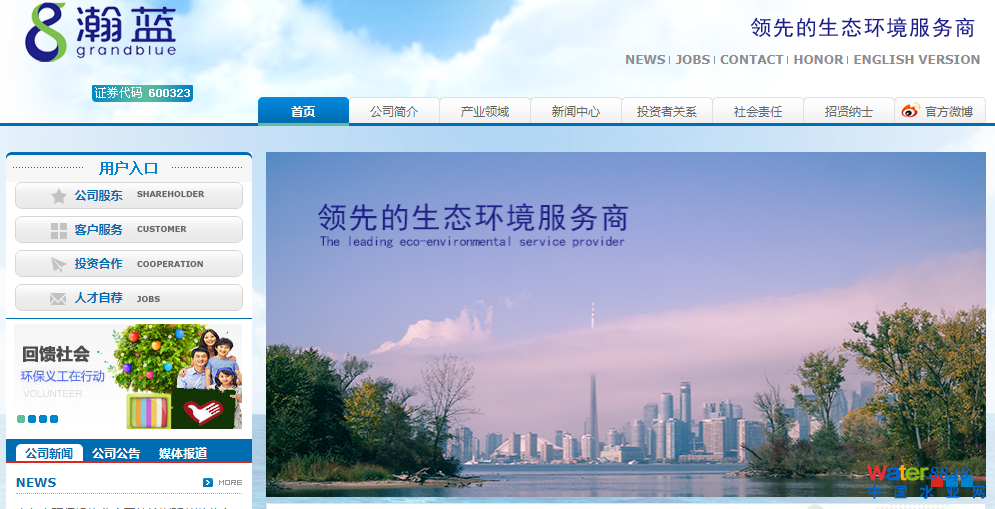The height and width of the screenshot is (509, 995).
Task: Switch to the 媒体报道 tab
Action: (x=183, y=453)
